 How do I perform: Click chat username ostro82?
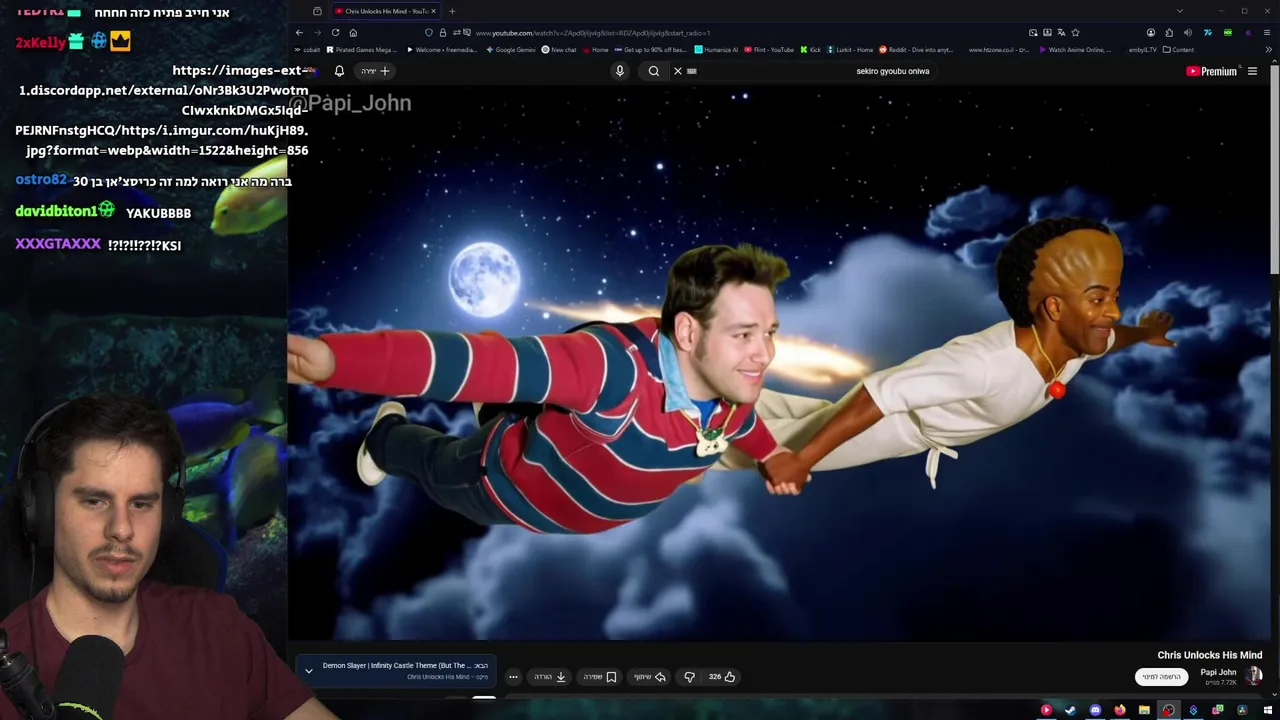tap(41, 180)
